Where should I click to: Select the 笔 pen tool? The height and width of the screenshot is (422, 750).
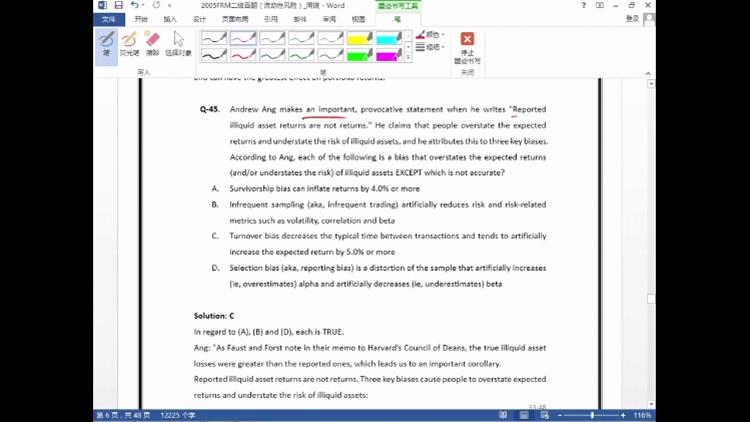[x=106, y=45]
